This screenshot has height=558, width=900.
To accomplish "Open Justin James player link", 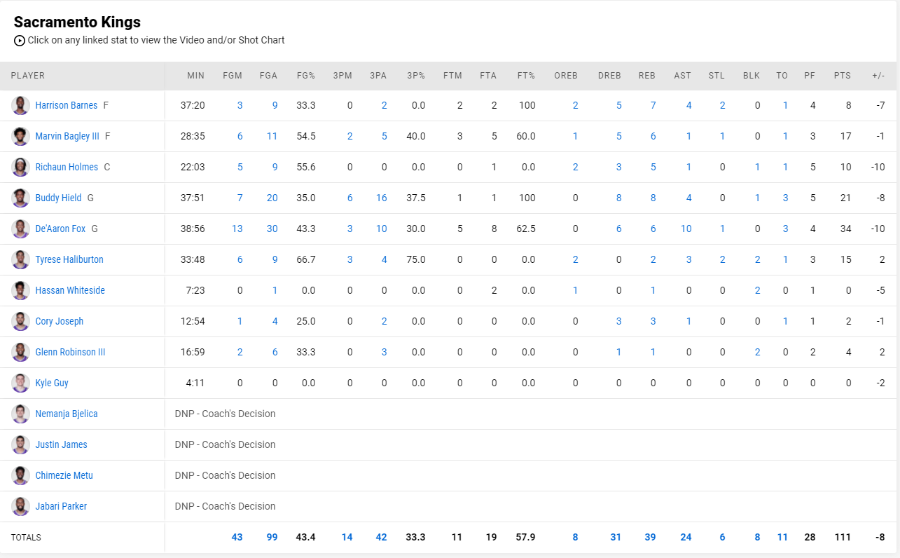I will 61,445.
